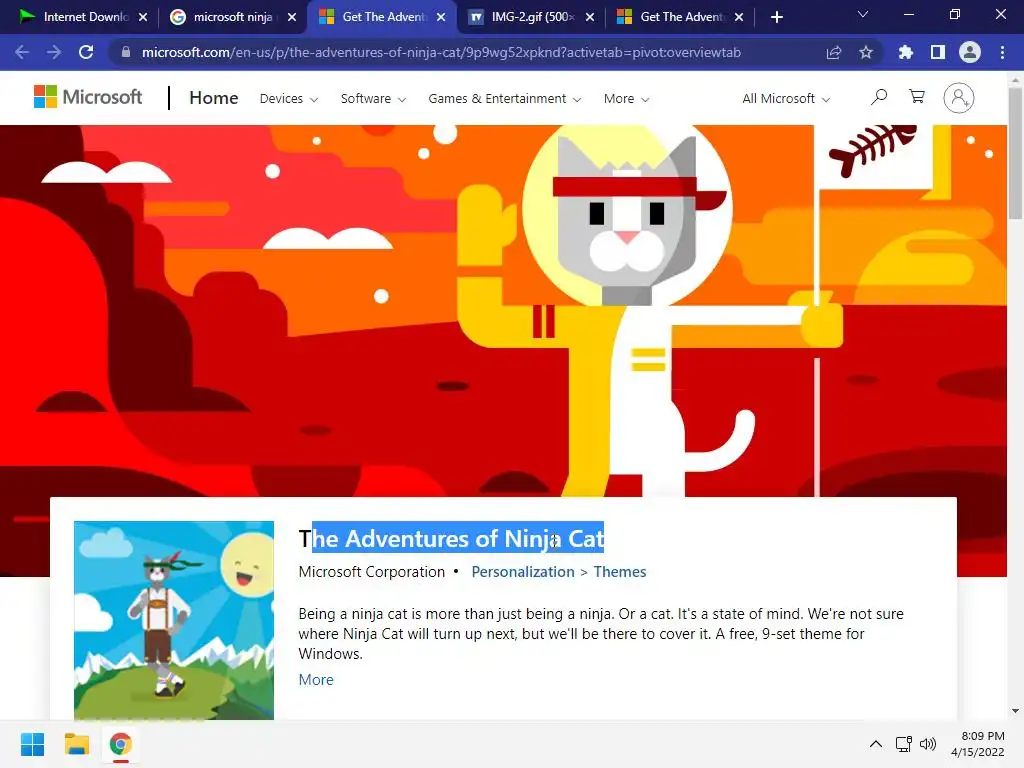Go back to the previous page

click(x=22, y=52)
